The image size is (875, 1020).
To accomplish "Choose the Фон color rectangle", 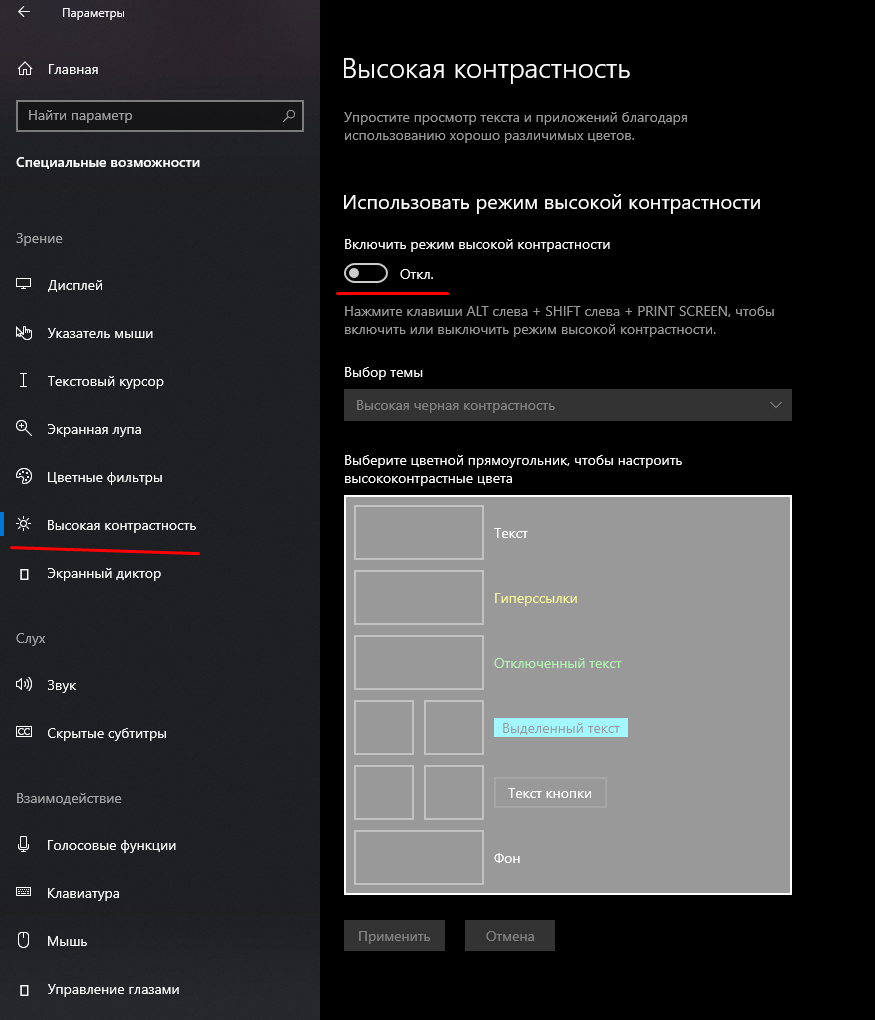I will click(x=419, y=858).
